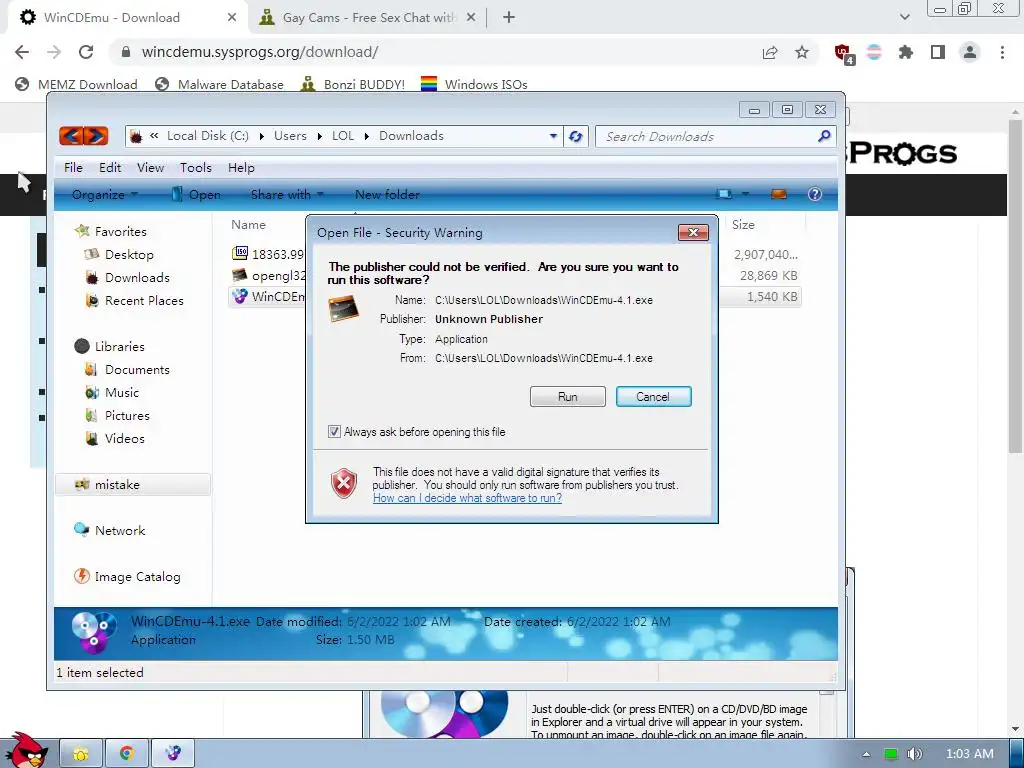Open the Windows ISOs bookmark
Screen dimensions: 1024x768
coord(474,84)
